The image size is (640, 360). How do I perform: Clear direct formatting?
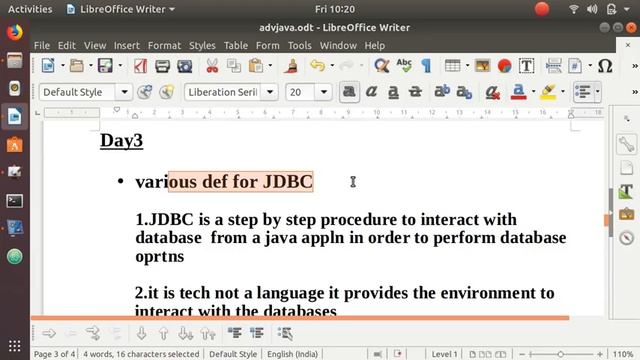pyautogui.click(x=493, y=92)
